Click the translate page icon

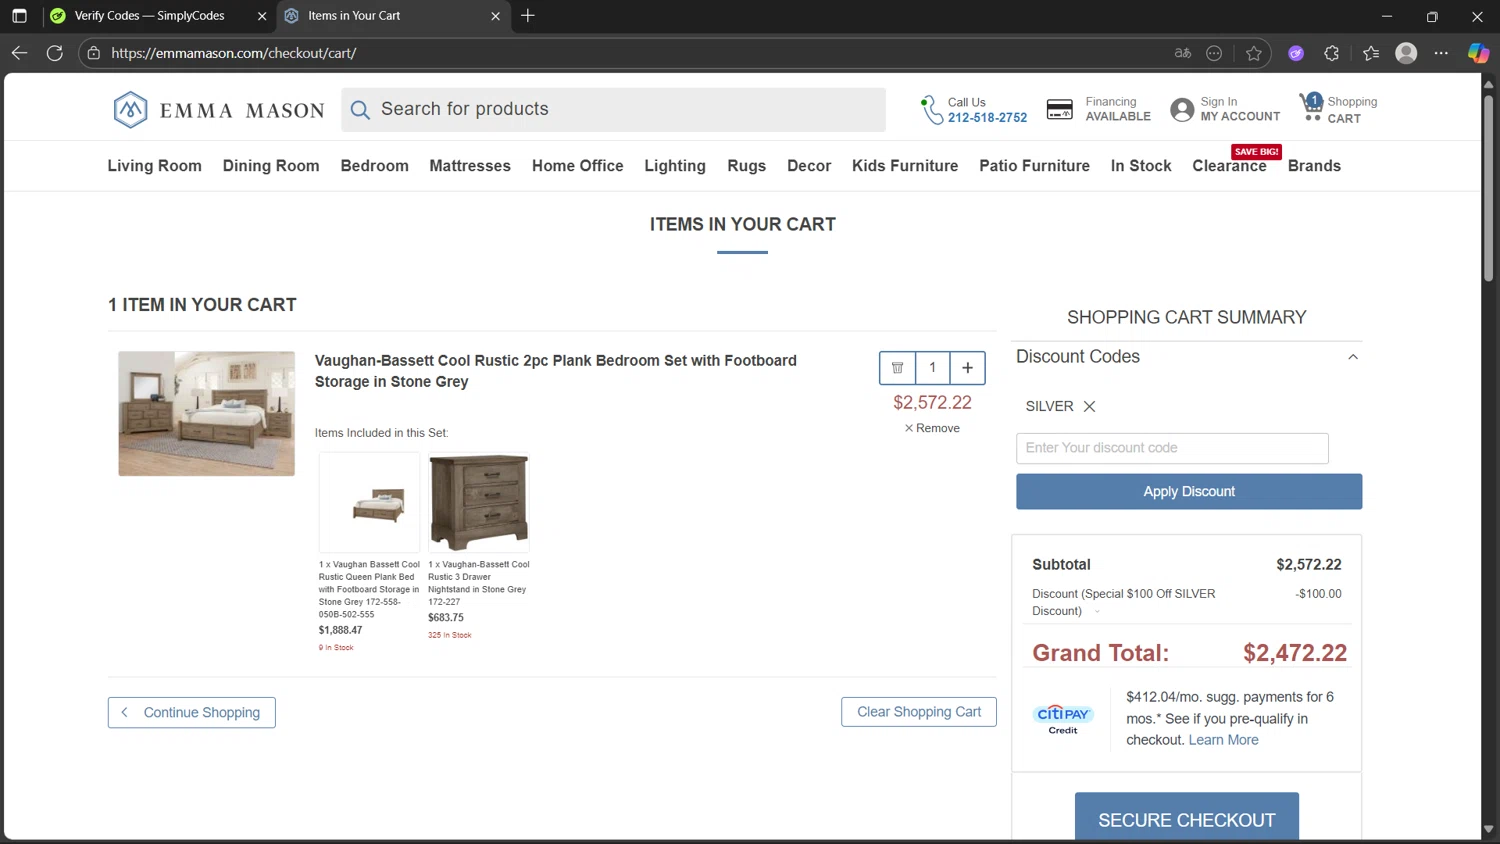pos(1183,53)
